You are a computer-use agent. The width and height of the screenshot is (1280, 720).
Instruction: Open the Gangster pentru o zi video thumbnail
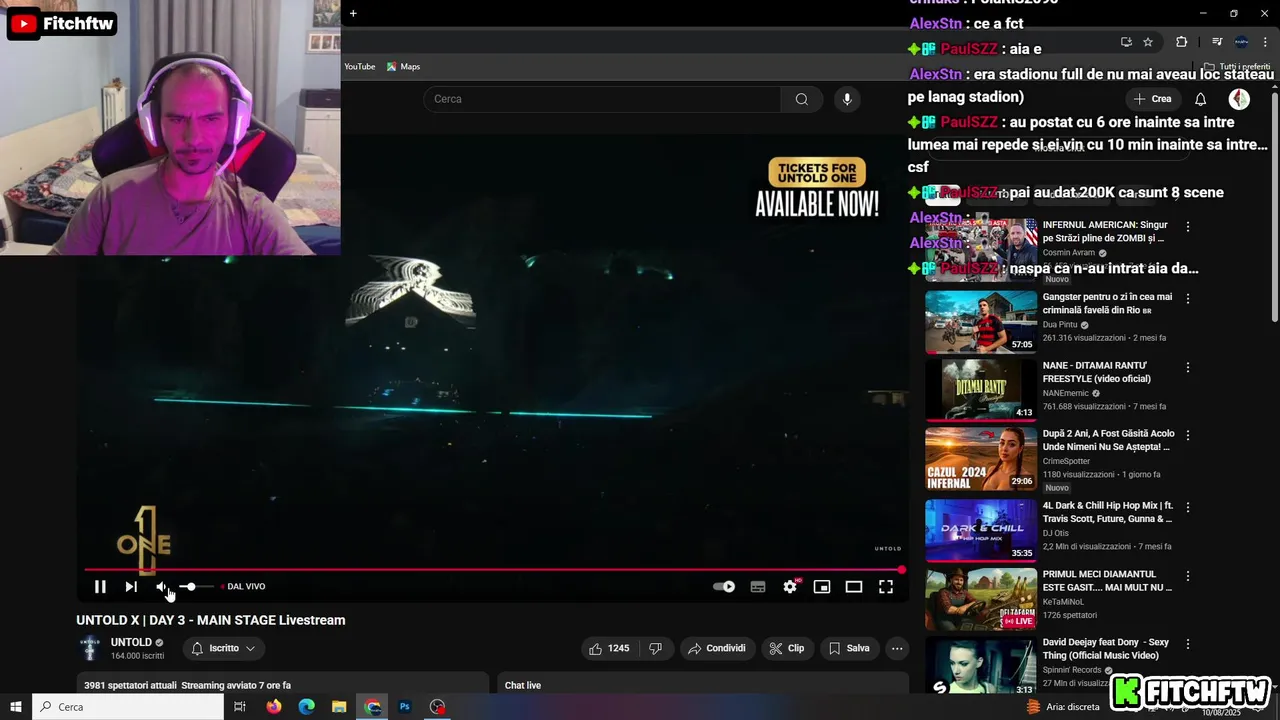pyautogui.click(x=981, y=322)
